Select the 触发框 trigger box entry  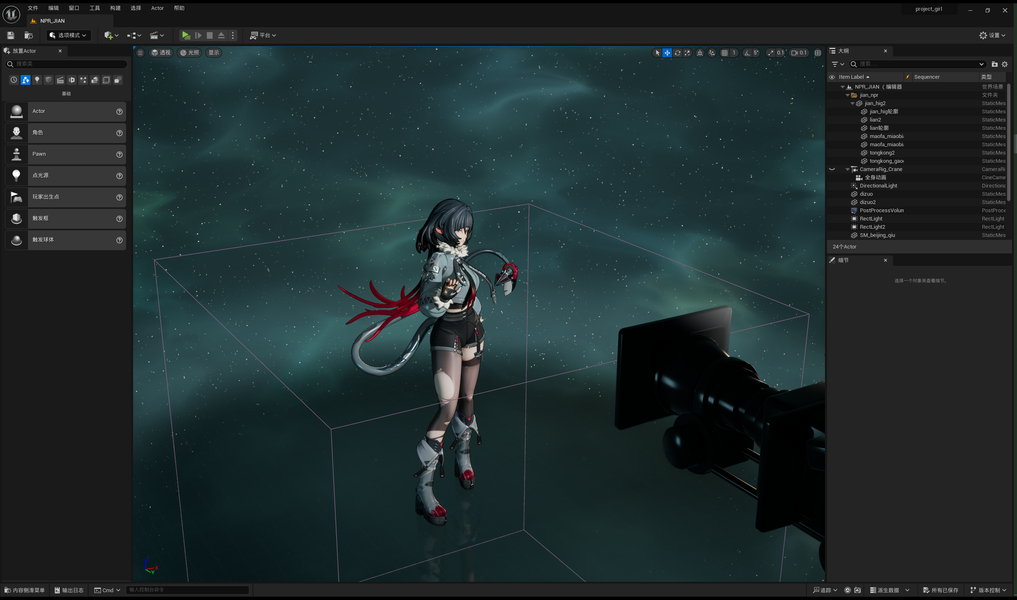(x=66, y=219)
